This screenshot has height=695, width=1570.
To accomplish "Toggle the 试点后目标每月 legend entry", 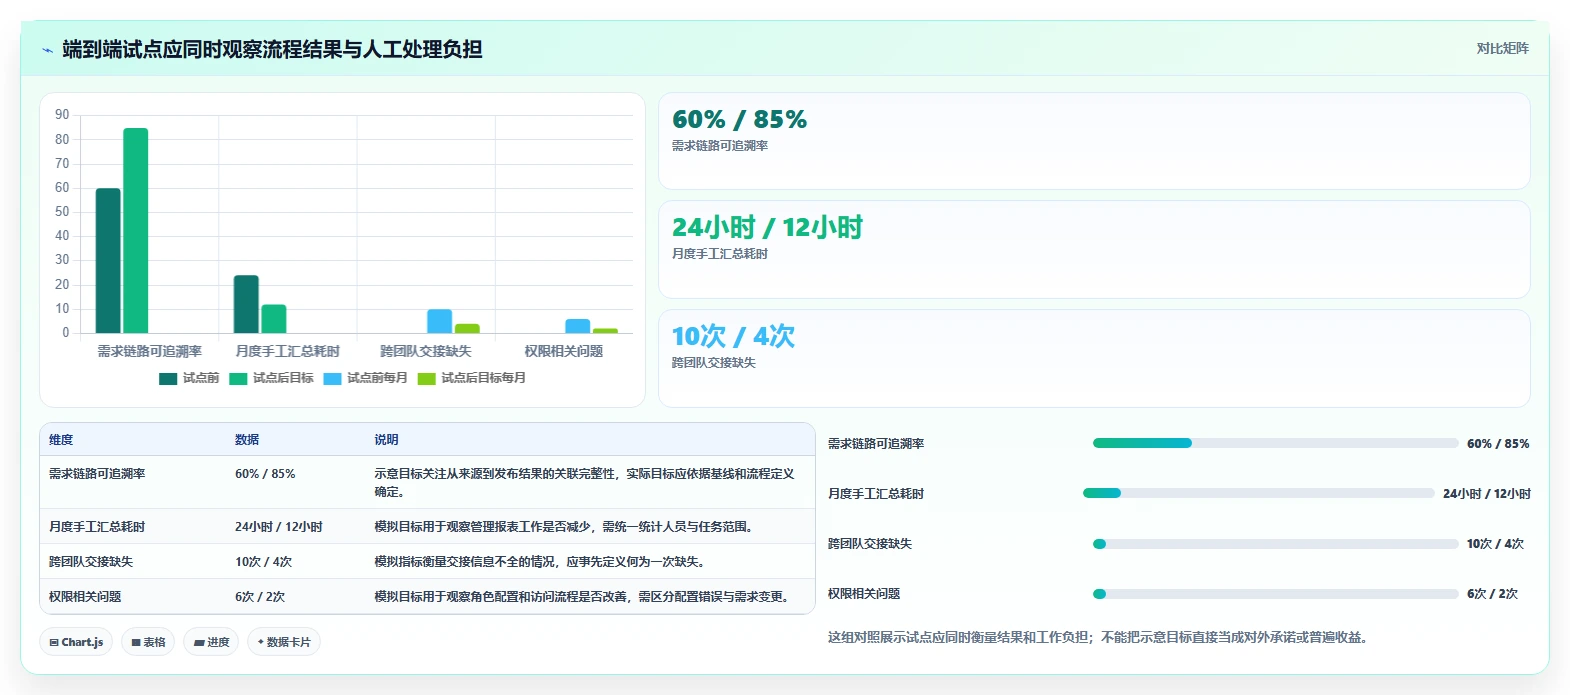I will [472, 378].
